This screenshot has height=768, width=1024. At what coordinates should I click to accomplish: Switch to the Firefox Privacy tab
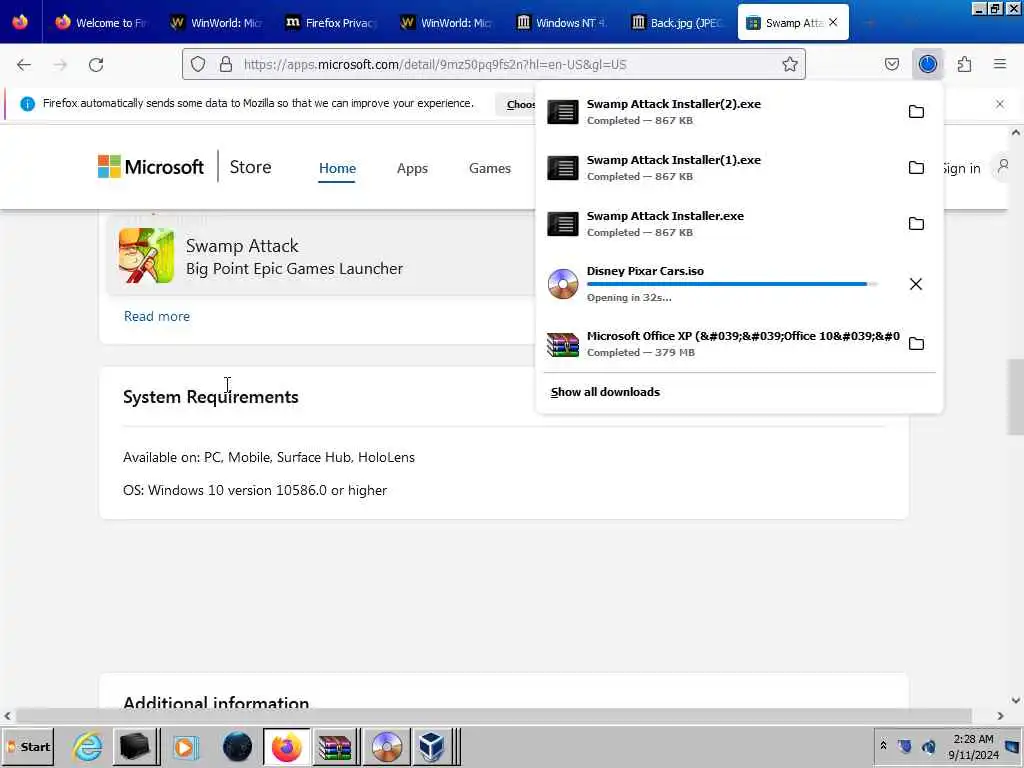pyautogui.click(x=331, y=22)
